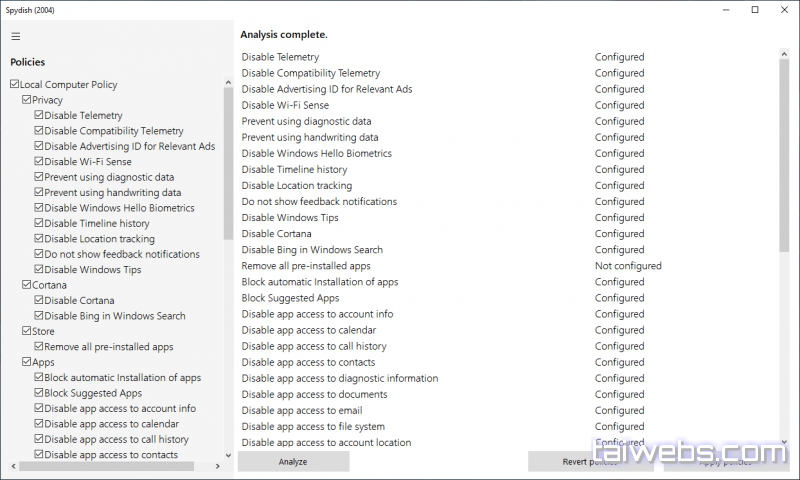
Task: Uncheck the Disable Telemetry checkbox
Action: tap(39, 116)
